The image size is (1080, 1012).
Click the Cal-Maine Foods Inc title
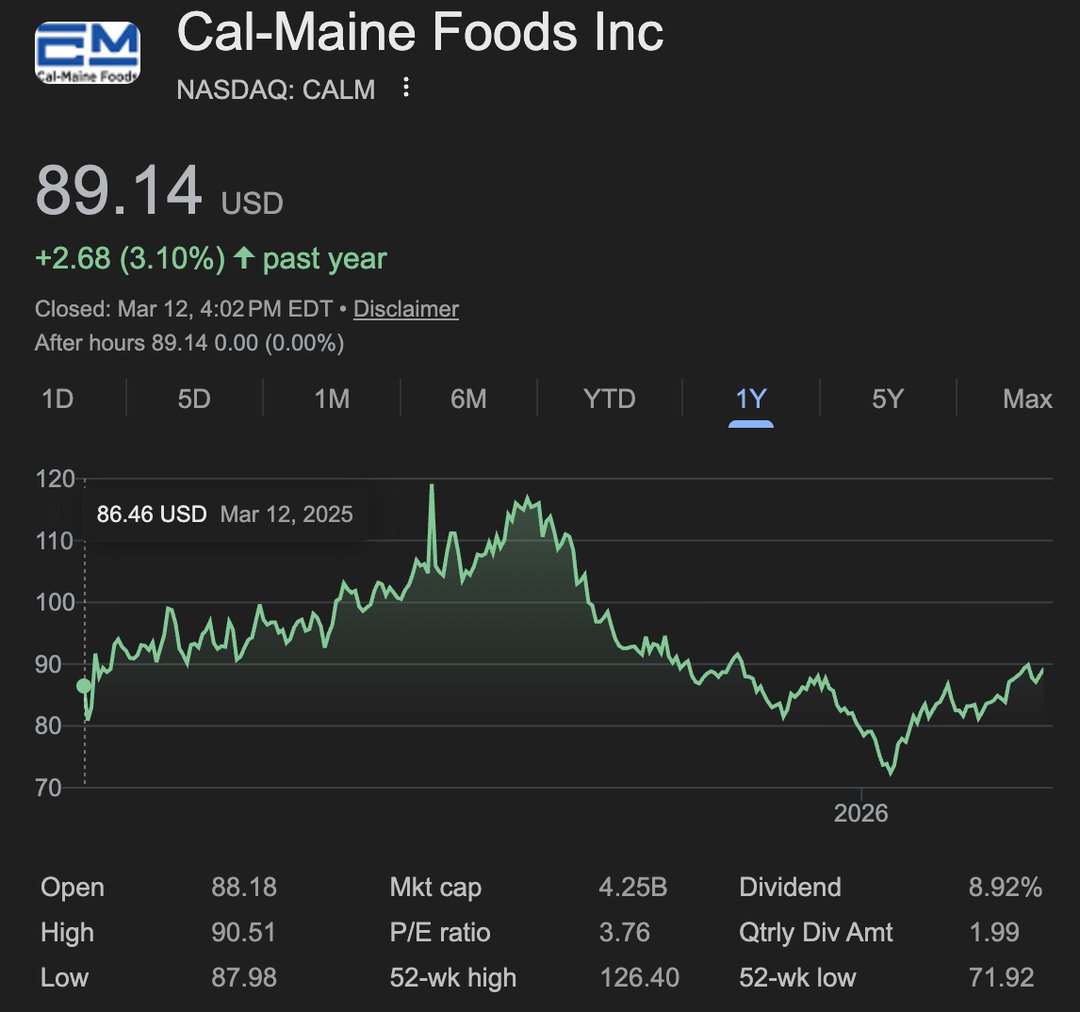(x=420, y=32)
